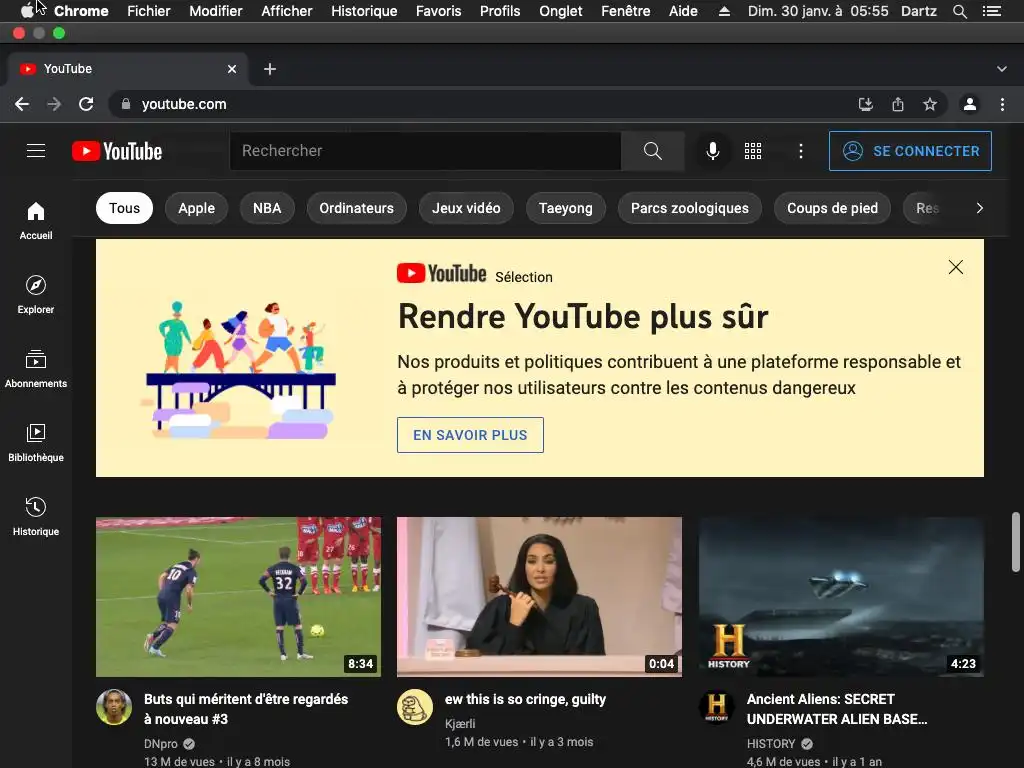The height and width of the screenshot is (768, 1024).
Task: Open the YouTube hamburger guide menu
Action: (36, 151)
